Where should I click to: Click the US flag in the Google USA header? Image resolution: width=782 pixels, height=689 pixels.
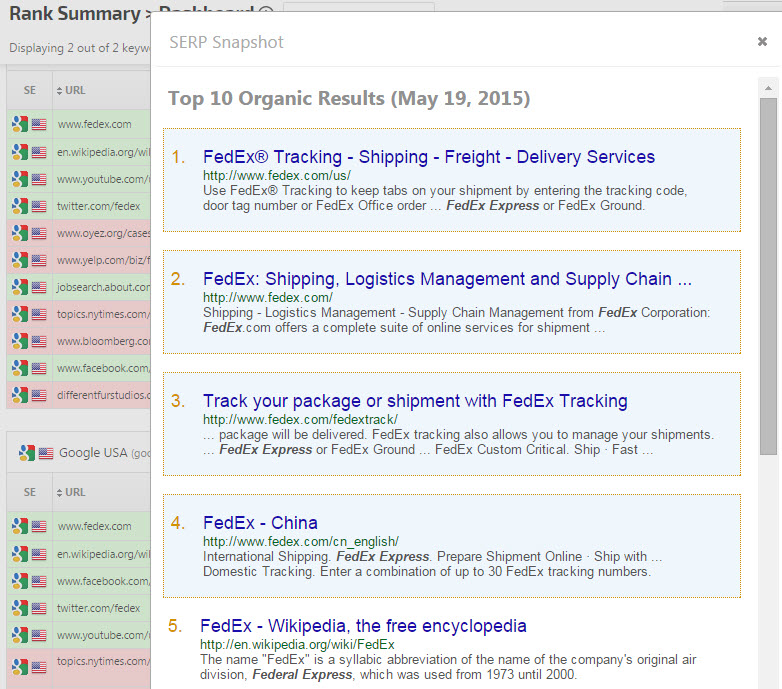pos(46,453)
